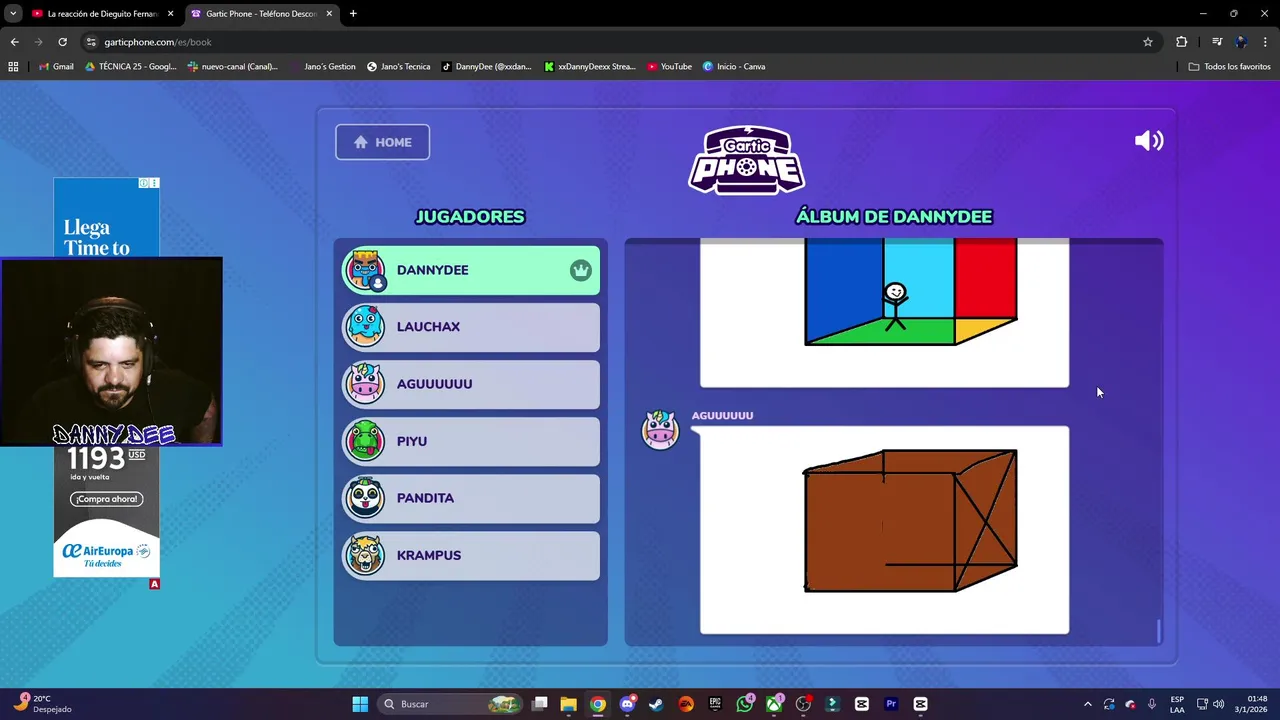Open the ad info icon on the banner
This screenshot has height=720, width=1280.
pyautogui.click(x=144, y=183)
